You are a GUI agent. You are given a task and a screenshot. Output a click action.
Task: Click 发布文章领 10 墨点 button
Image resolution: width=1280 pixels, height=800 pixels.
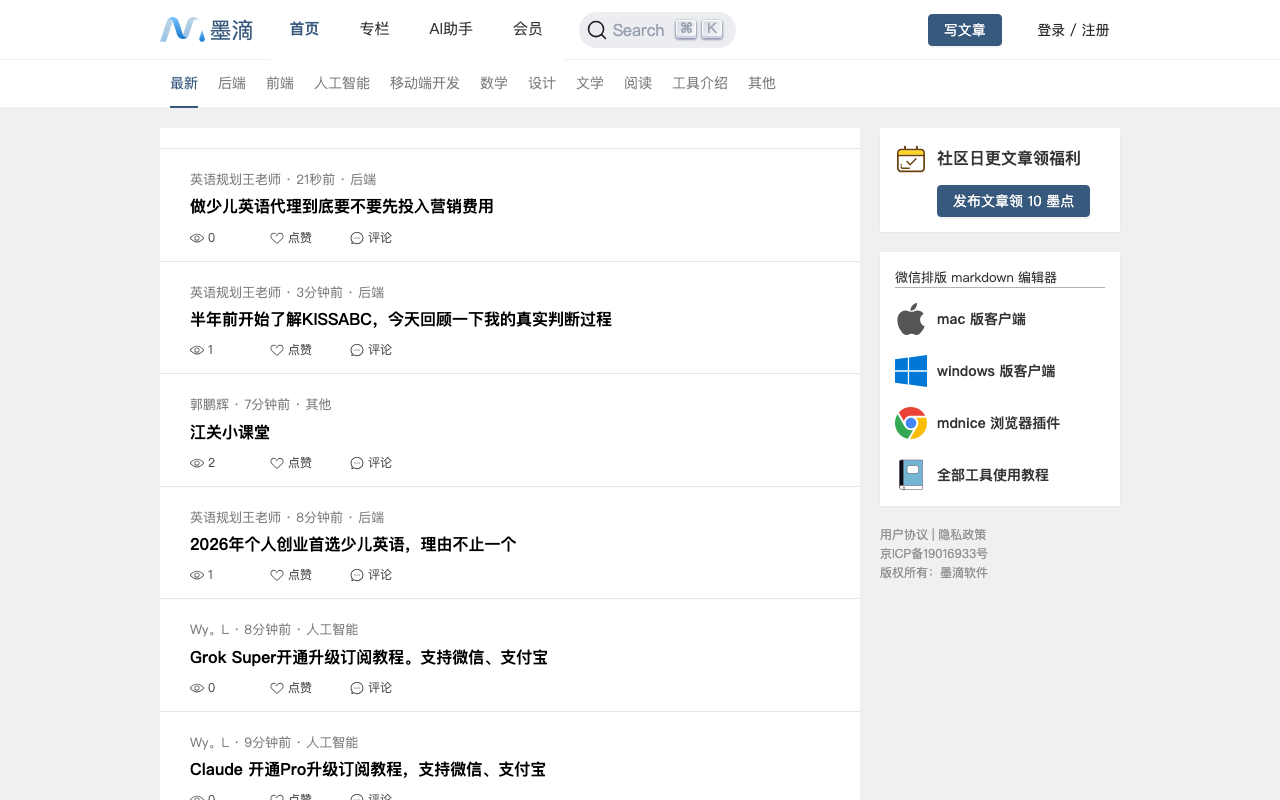1013,201
